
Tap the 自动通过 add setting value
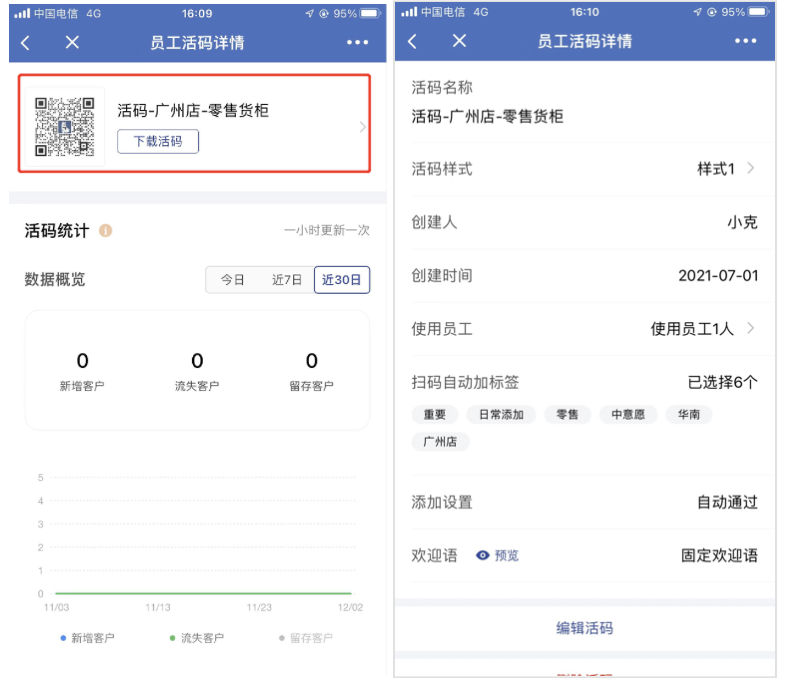[727, 503]
